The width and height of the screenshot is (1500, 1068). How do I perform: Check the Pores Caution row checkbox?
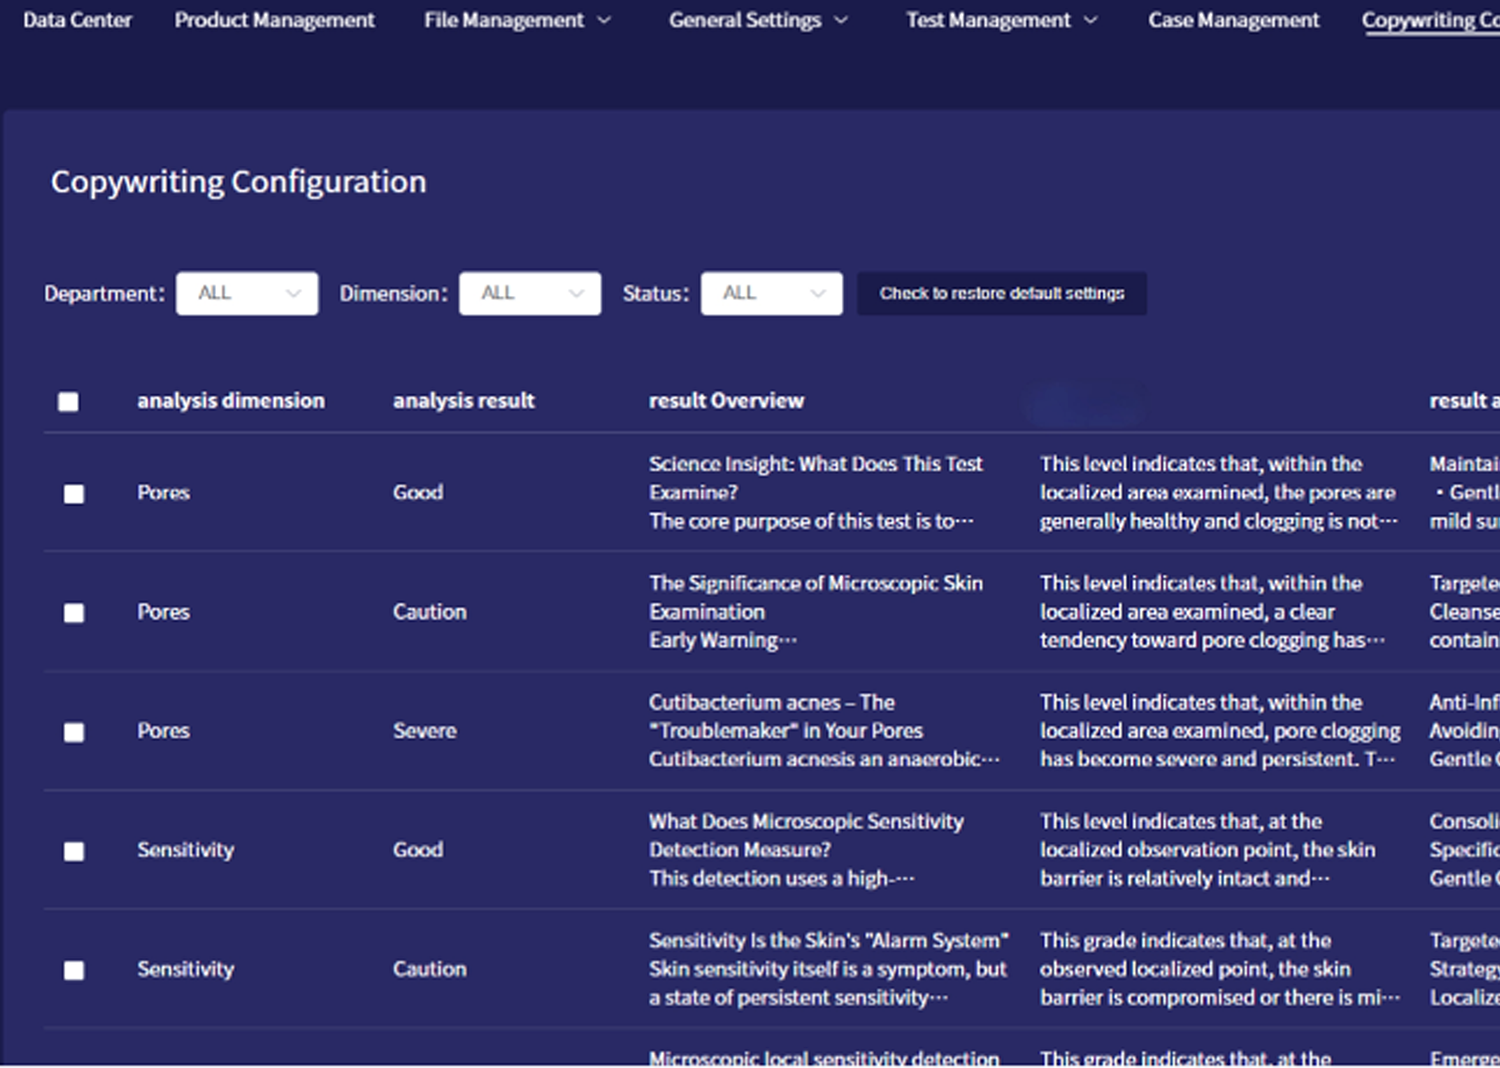[74, 613]
